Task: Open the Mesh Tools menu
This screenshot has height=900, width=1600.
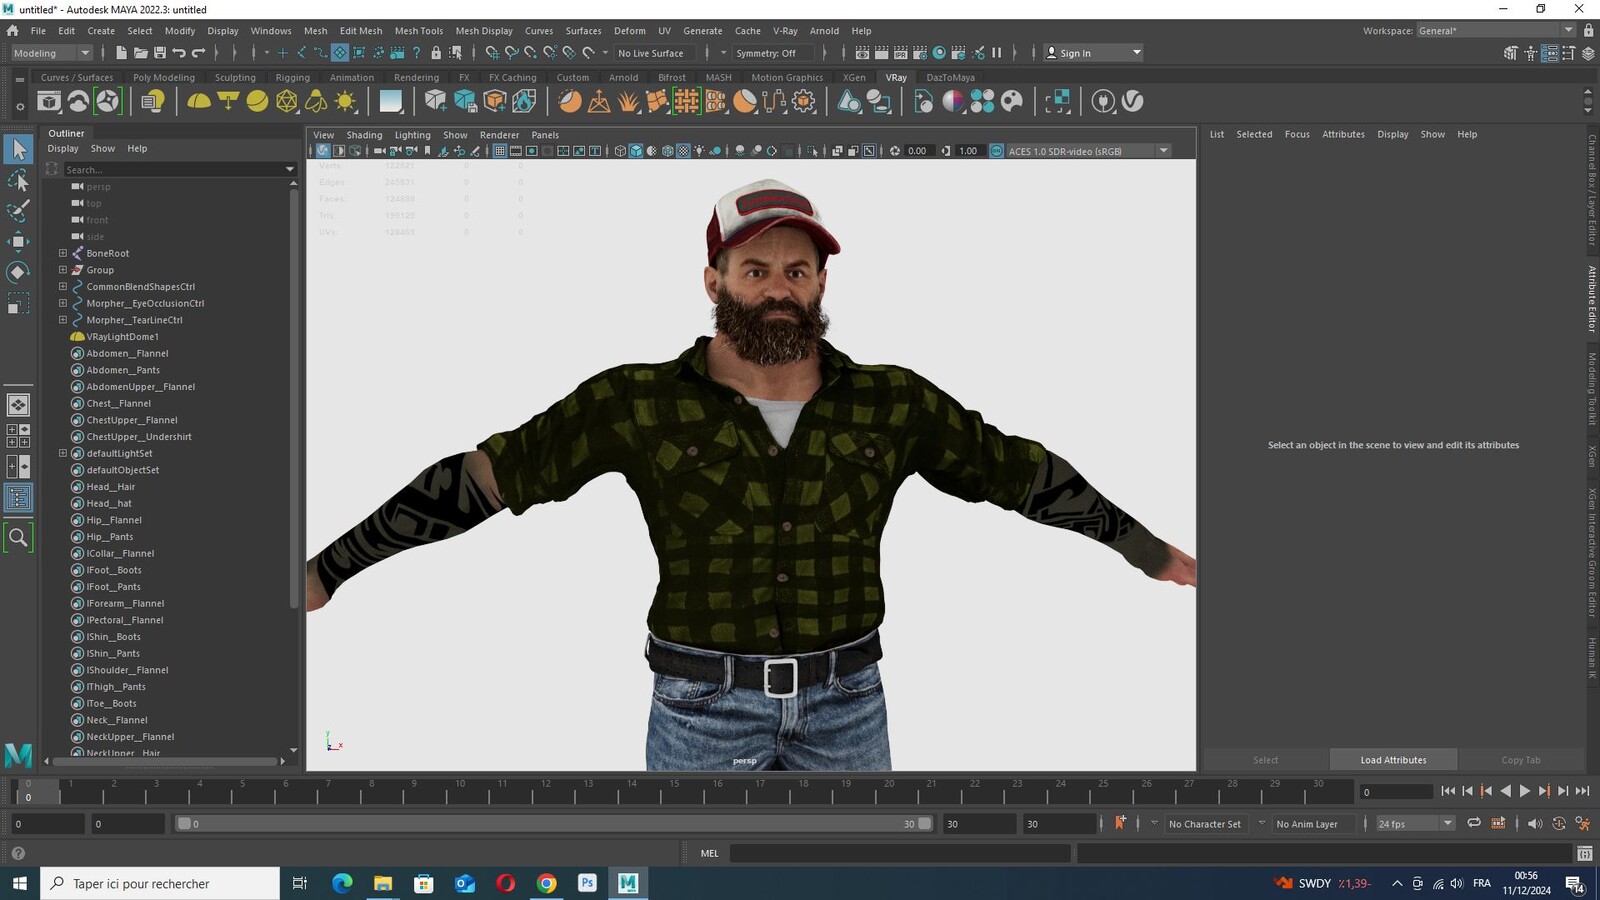Action: pyautogui.click(x=418, y=31)
